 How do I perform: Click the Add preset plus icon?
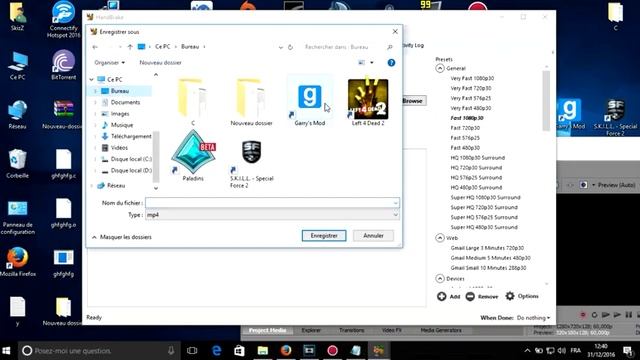(442, 296)
